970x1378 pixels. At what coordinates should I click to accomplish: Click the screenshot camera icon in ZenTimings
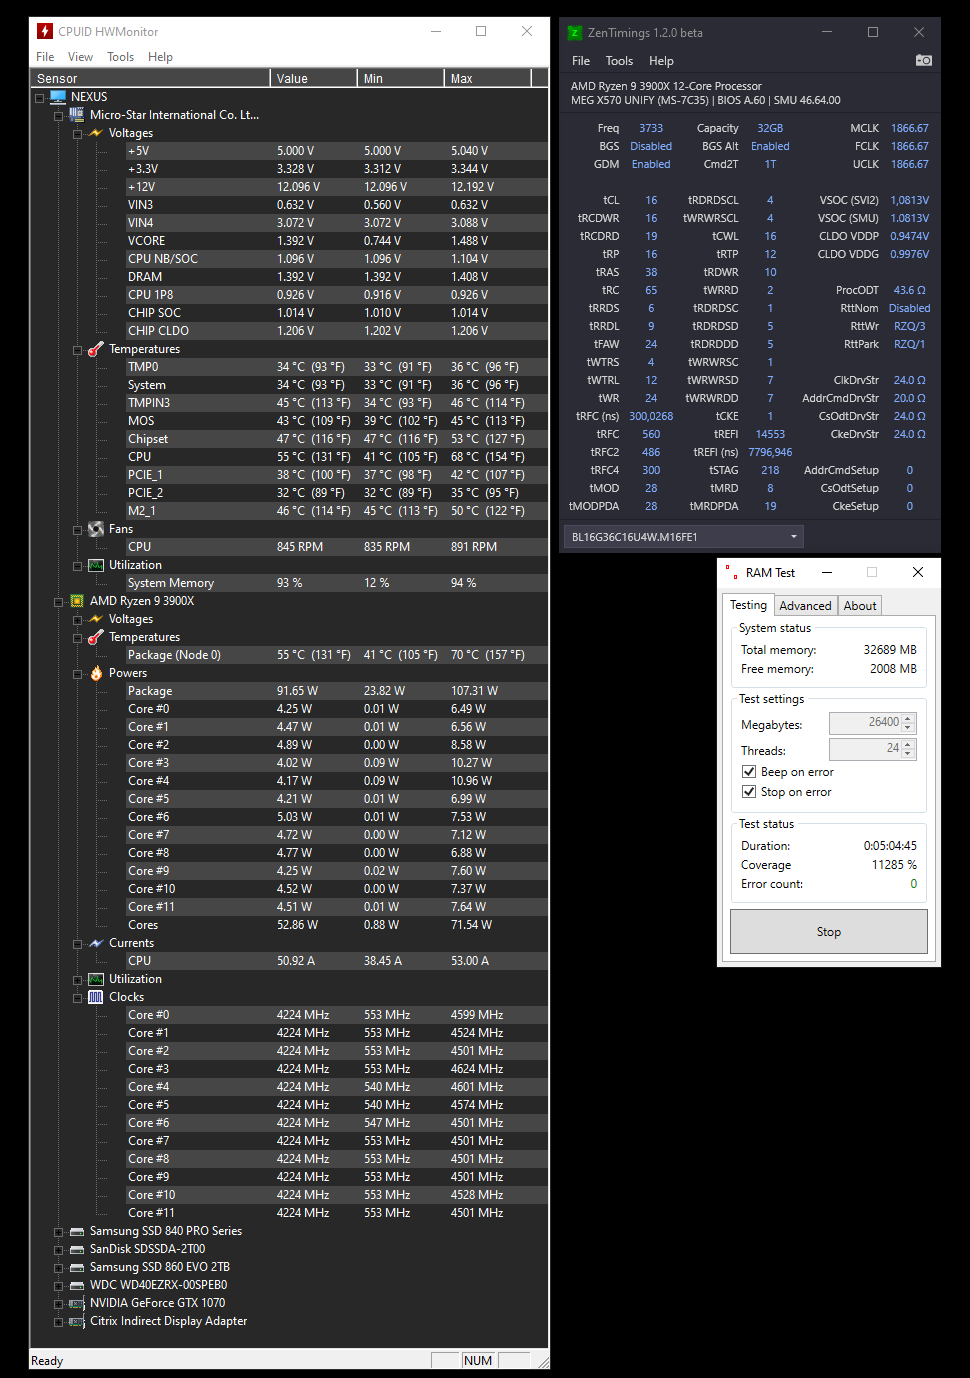click(x=923, y=60)
